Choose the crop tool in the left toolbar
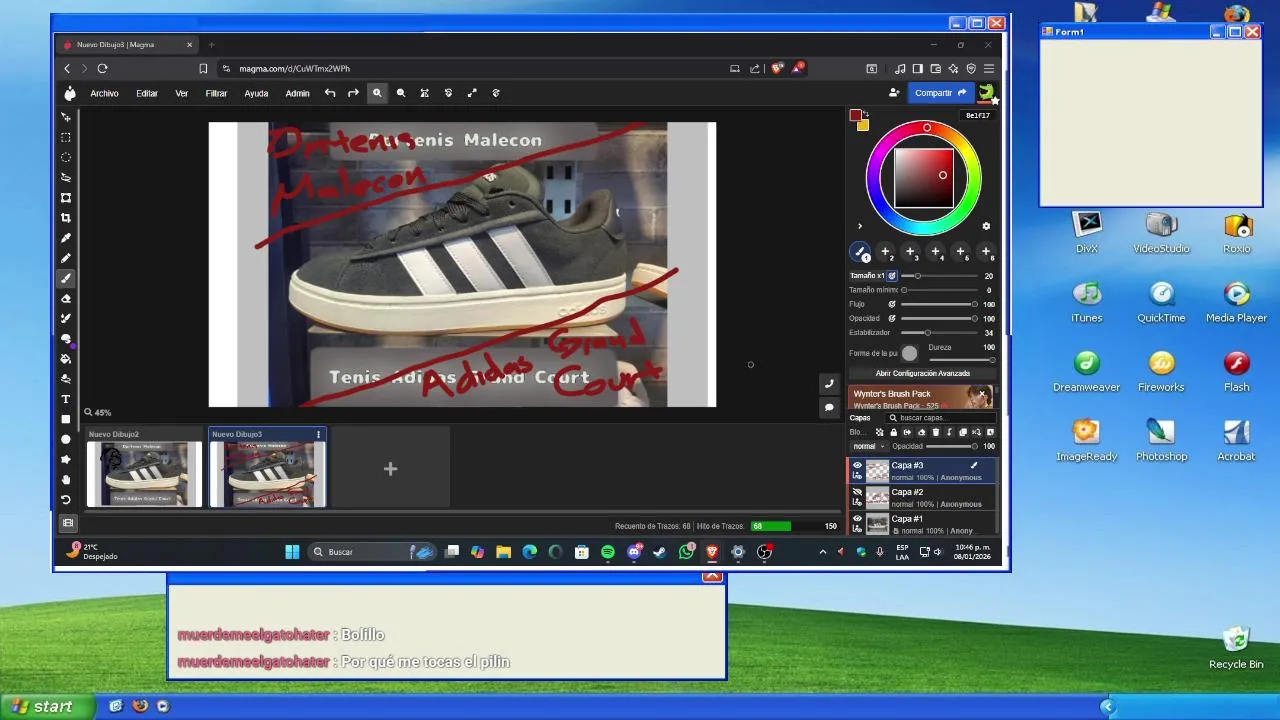This screenshot has width=1280, height=720. click(x=66, y=218)
